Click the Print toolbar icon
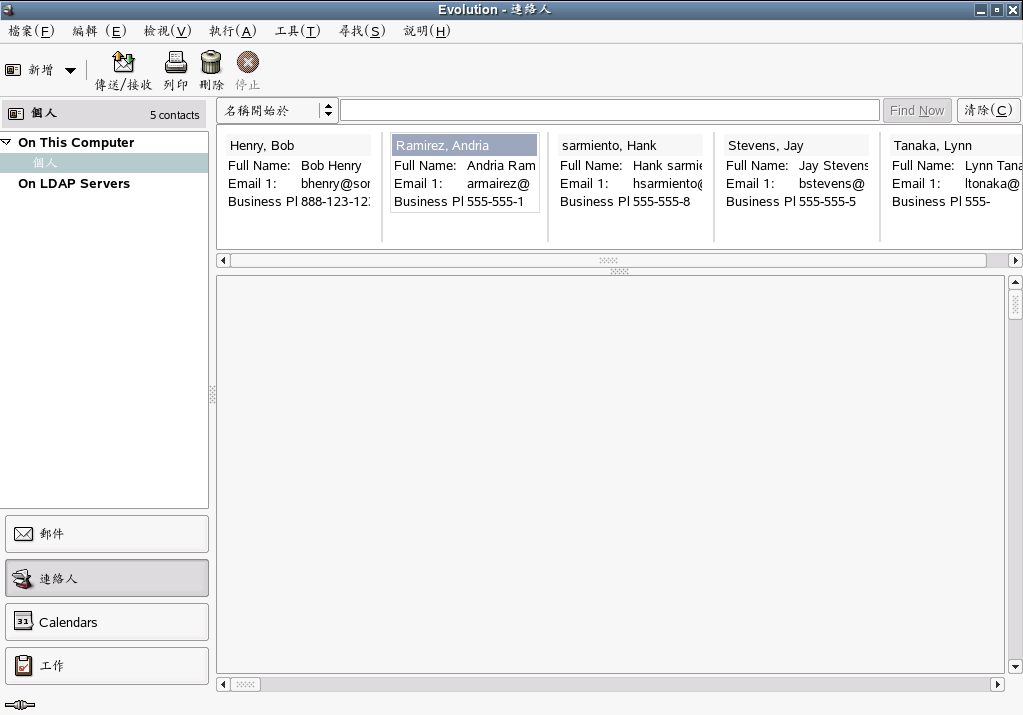This screenshot has width=1023, height=715. (x=176, y=63)
